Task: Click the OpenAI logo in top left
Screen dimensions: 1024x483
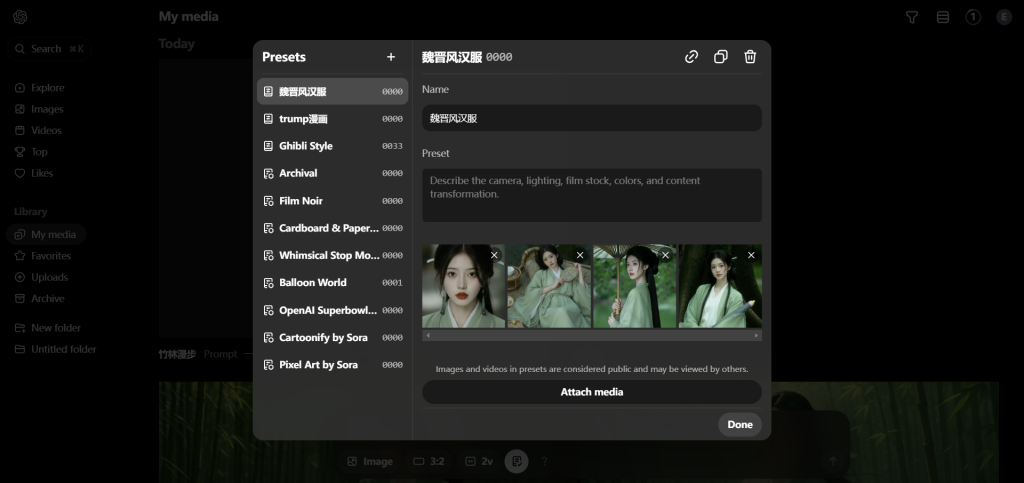Action: coord(20,17)
